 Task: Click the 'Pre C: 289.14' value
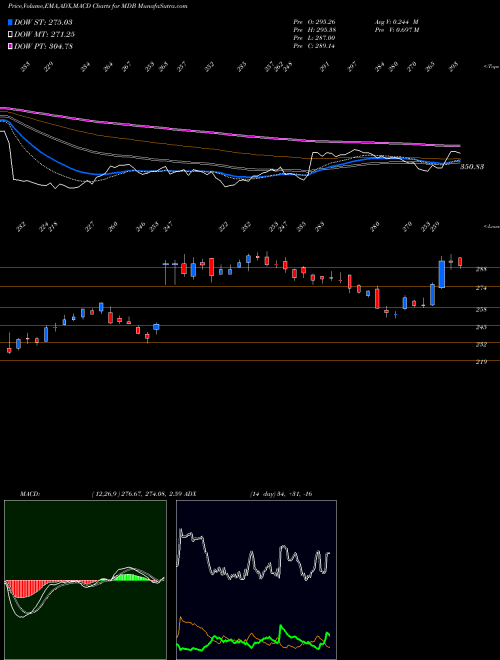click(314, 46)
